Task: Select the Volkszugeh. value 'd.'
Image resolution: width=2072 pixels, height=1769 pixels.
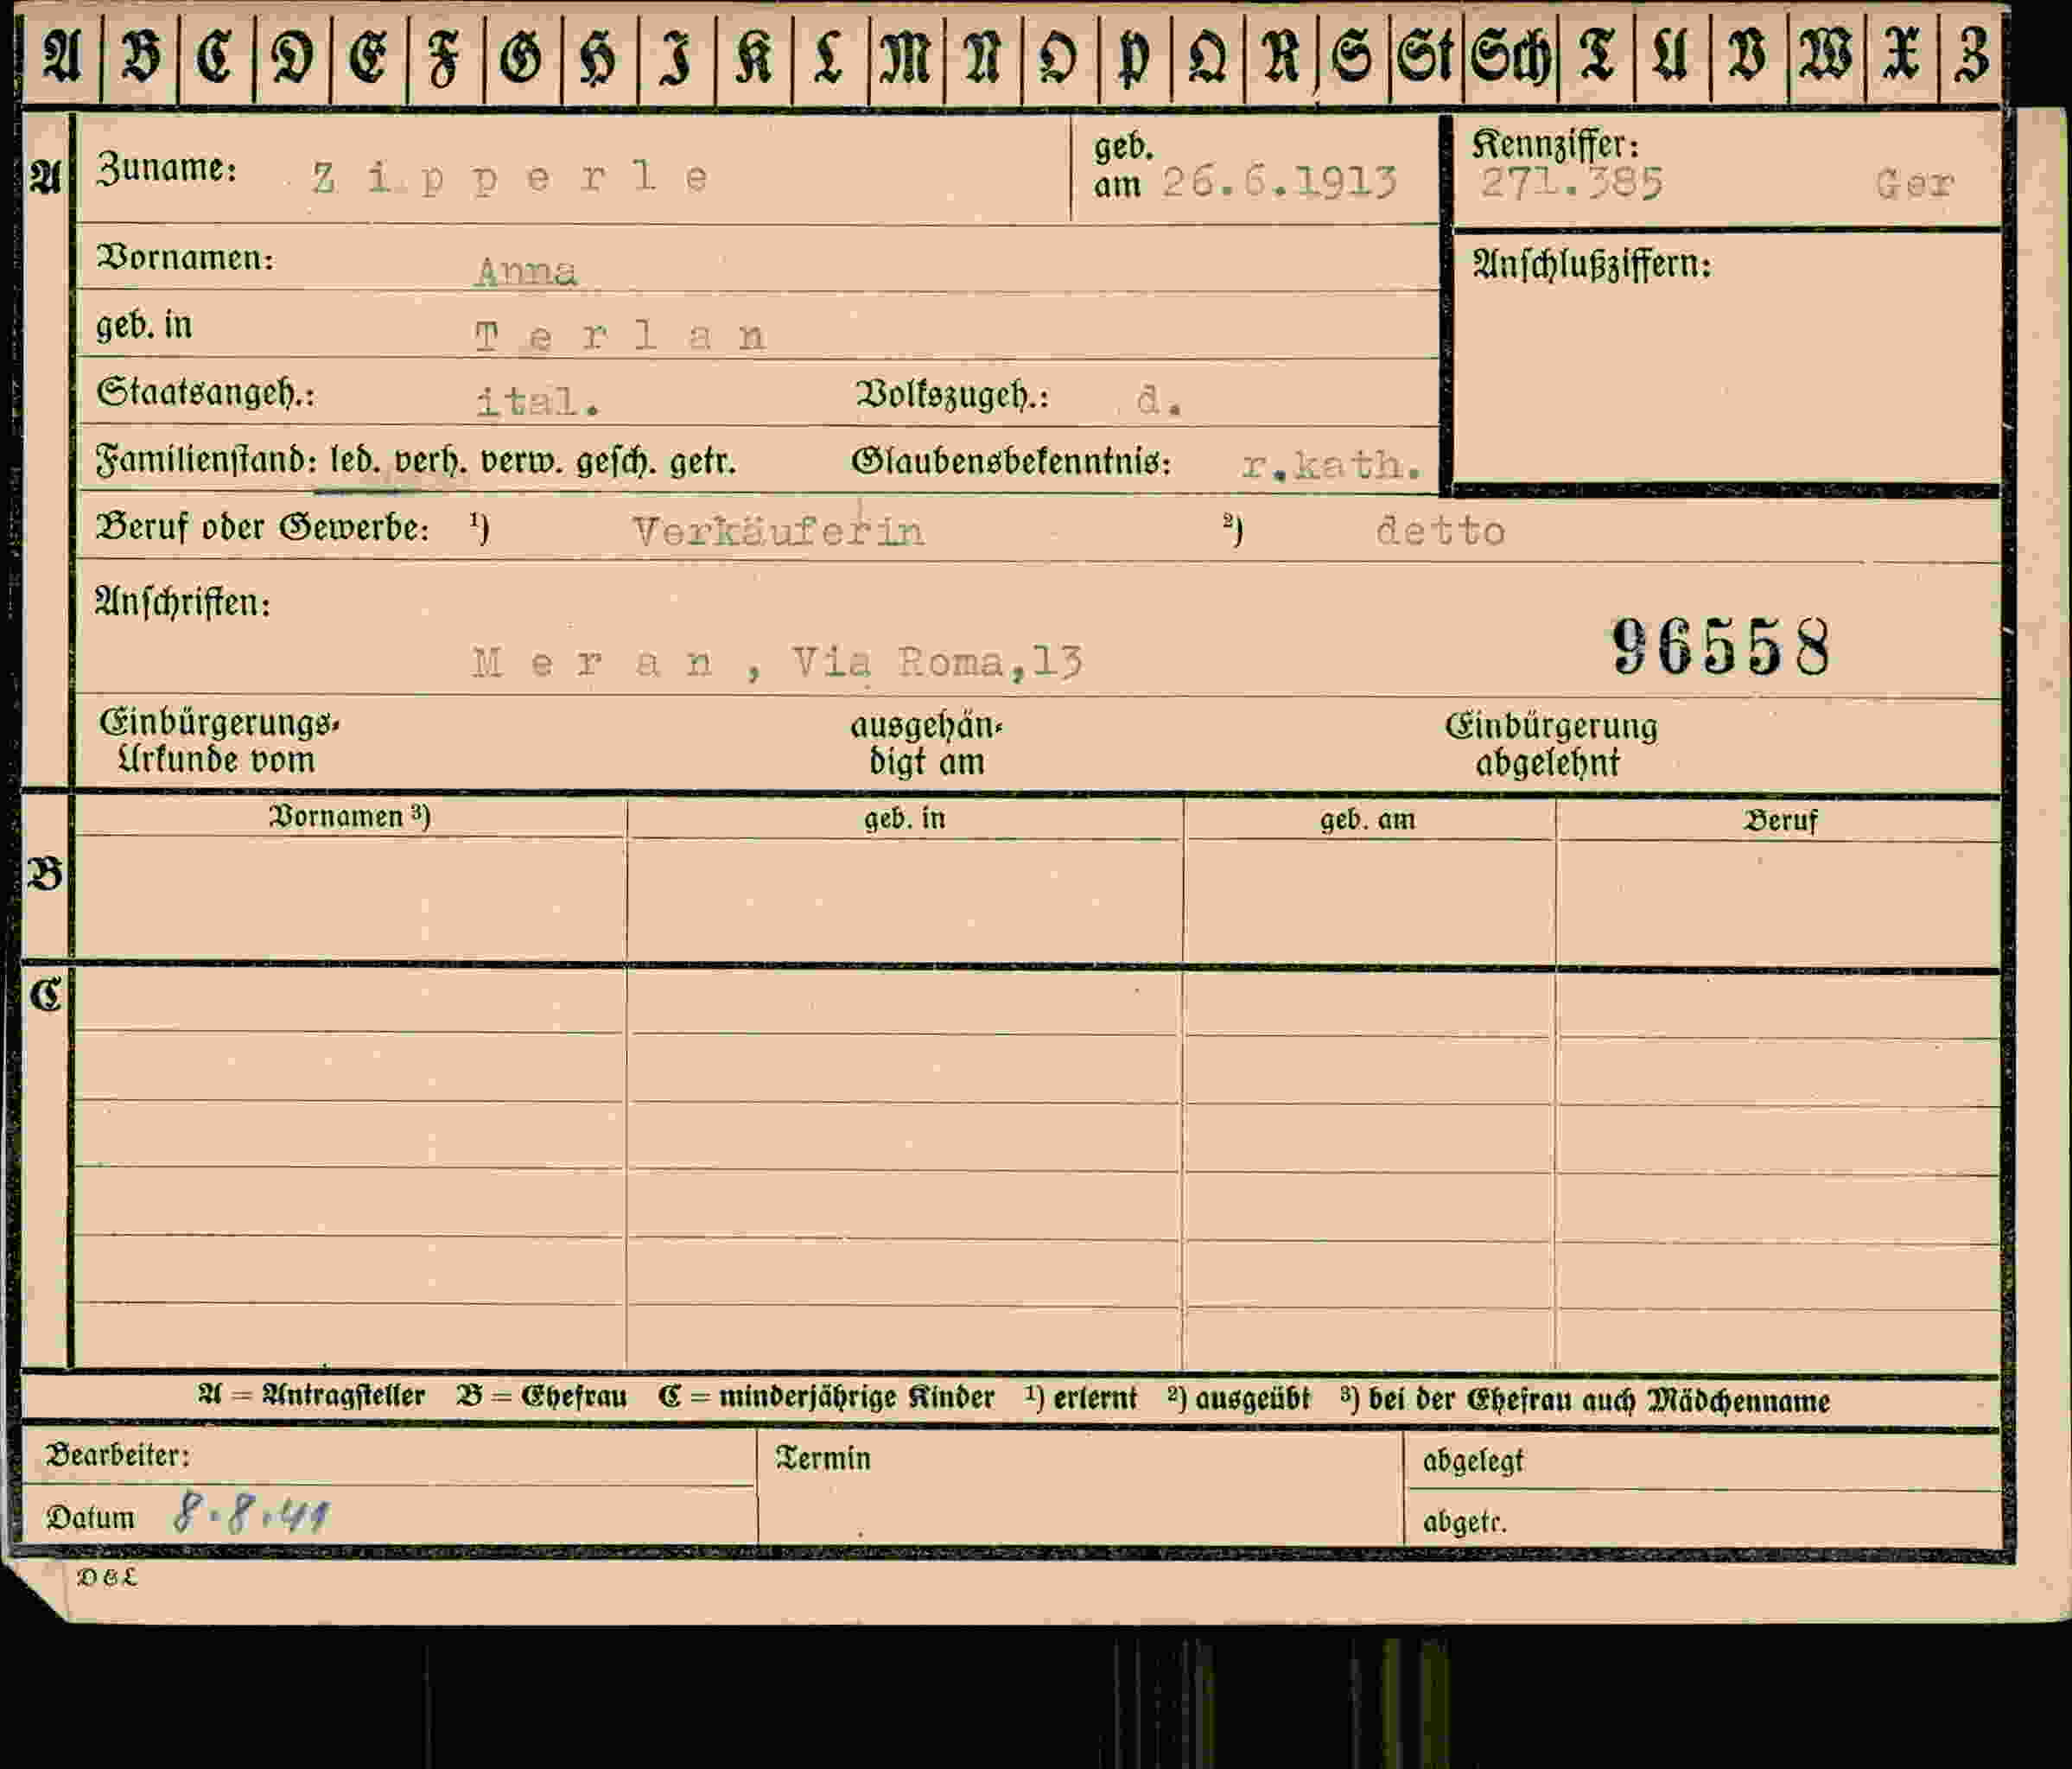Action: tap(1160, 401)
